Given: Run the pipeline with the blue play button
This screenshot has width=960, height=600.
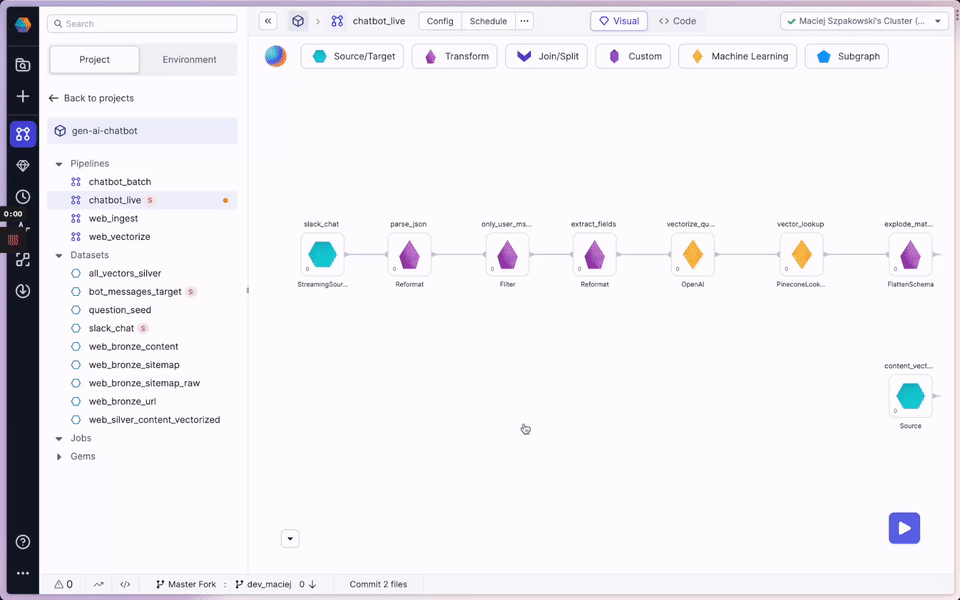Looking at the screenshot, I should [x=904, y=528].
